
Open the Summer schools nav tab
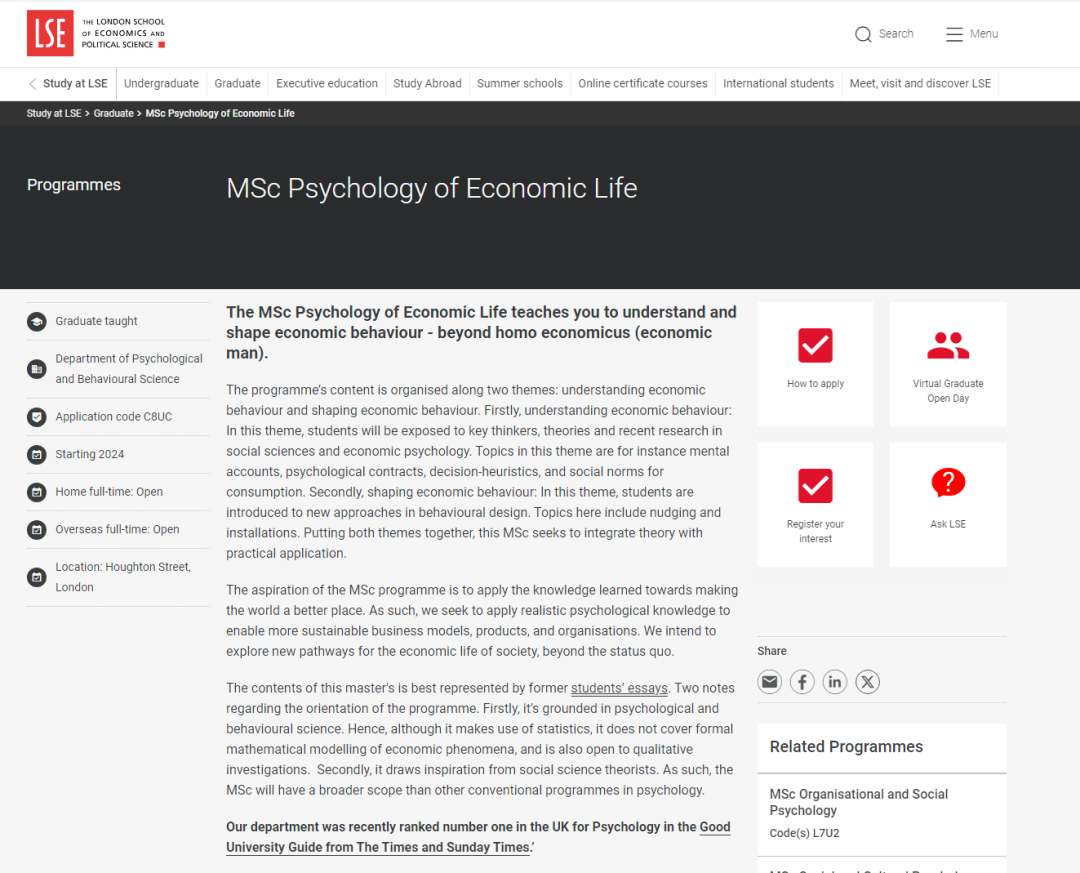[520, 83]
